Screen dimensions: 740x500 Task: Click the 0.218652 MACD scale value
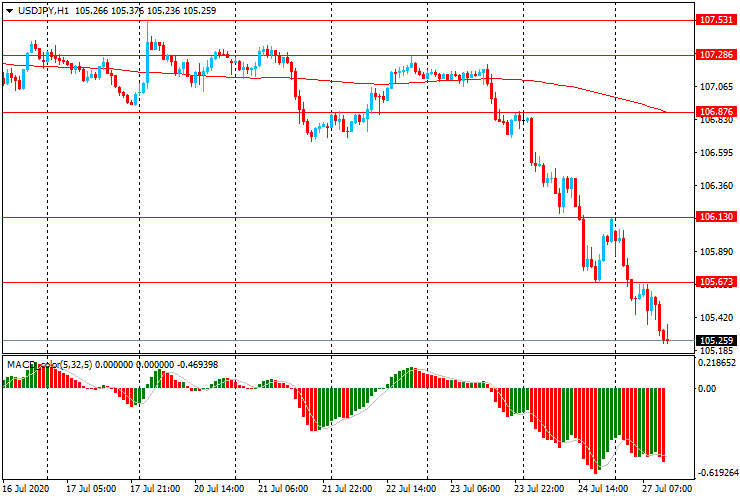(717, 363)
